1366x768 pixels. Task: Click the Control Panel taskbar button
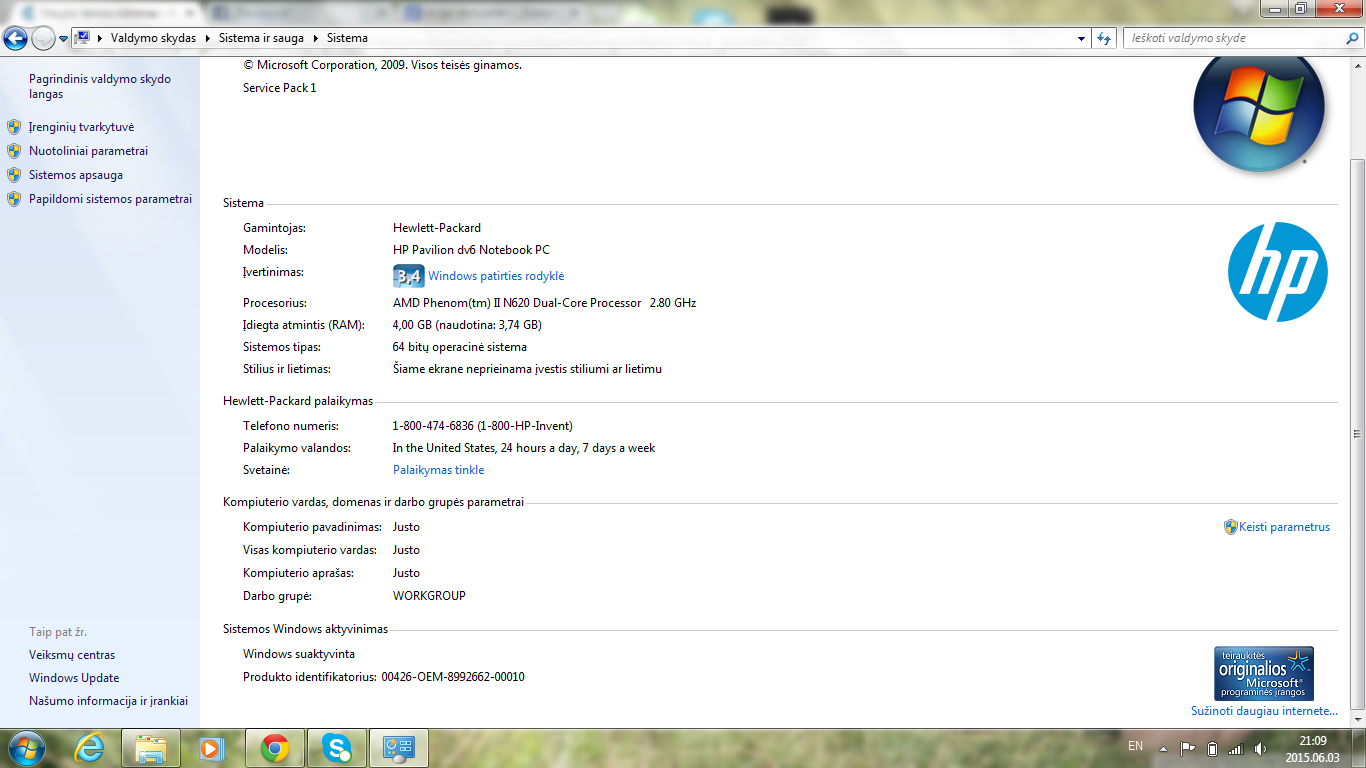coord(399,748)
